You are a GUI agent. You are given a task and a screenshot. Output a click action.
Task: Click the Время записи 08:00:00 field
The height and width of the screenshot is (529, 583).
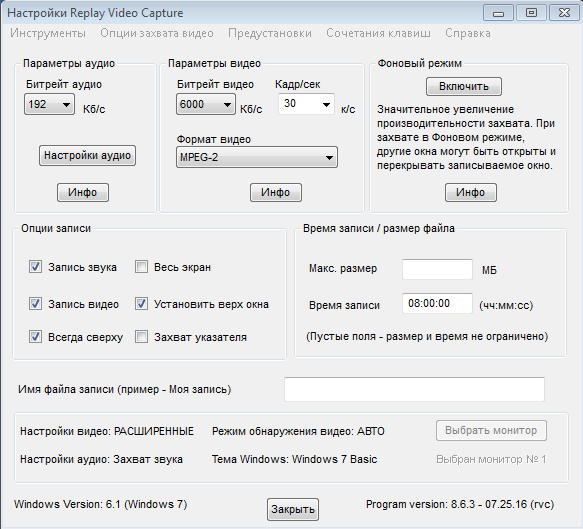click(x=437, y=303)
